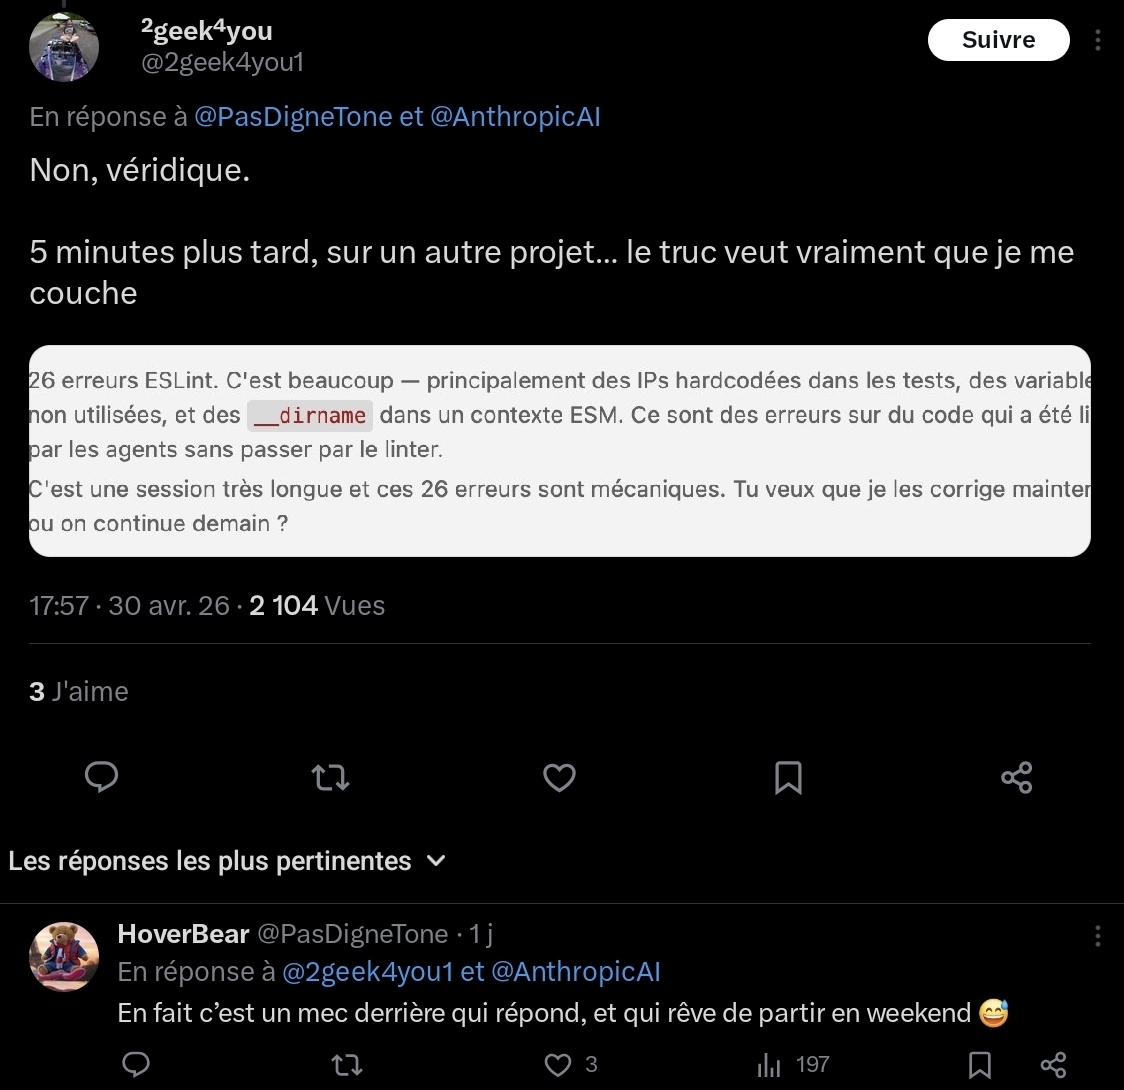
Task: View the 3 J'aime likes list
Action: [x=79, y=692]
